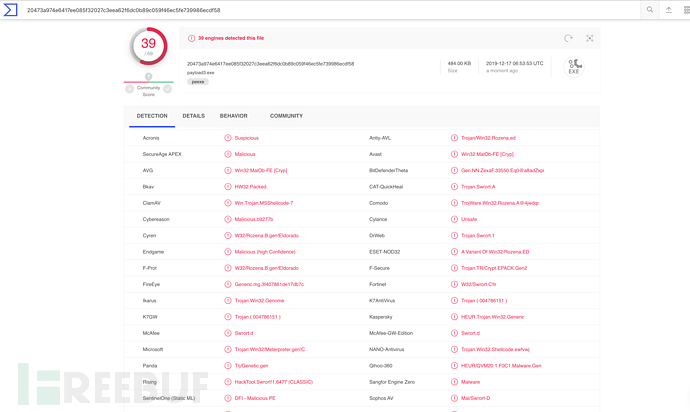Click warning icon beside Cylance Unsafe
The image size is (690, 412).
[x=454, y=219]
